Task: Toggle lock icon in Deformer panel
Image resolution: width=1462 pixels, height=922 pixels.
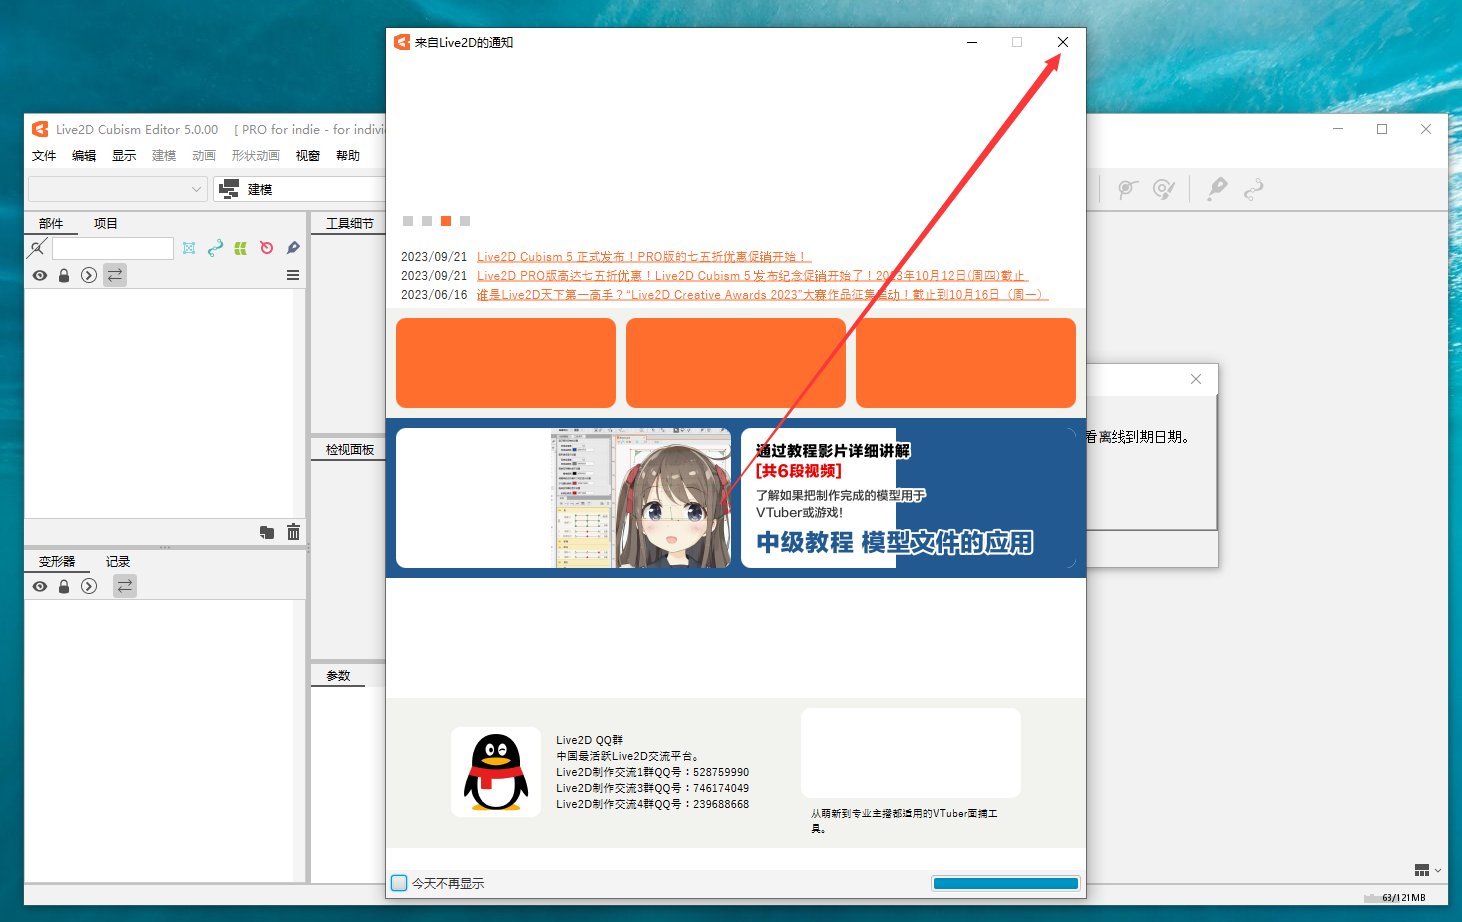Action: click(64, 586)
